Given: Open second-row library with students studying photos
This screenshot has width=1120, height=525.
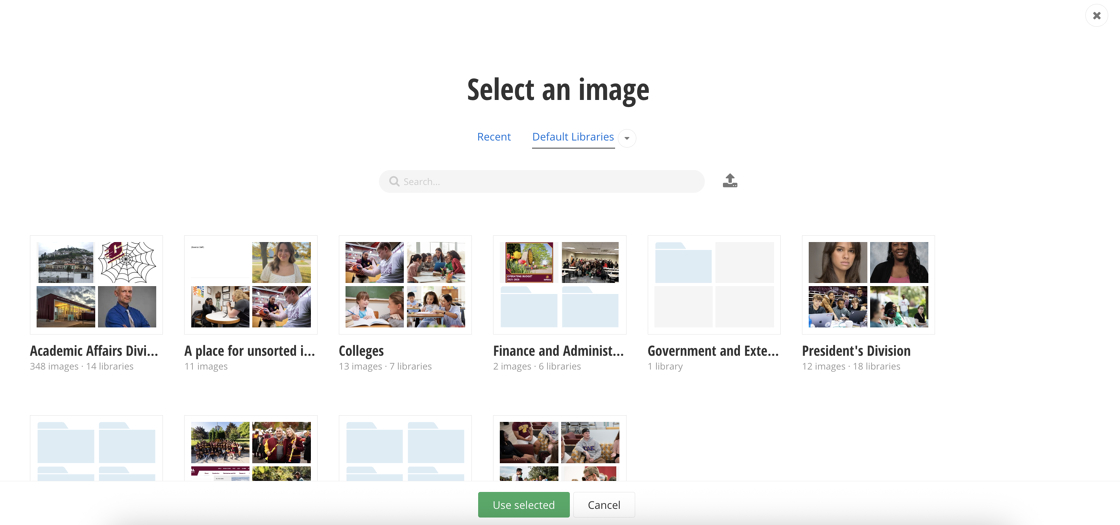Looking at the screenshot, I should click(559, 449).
